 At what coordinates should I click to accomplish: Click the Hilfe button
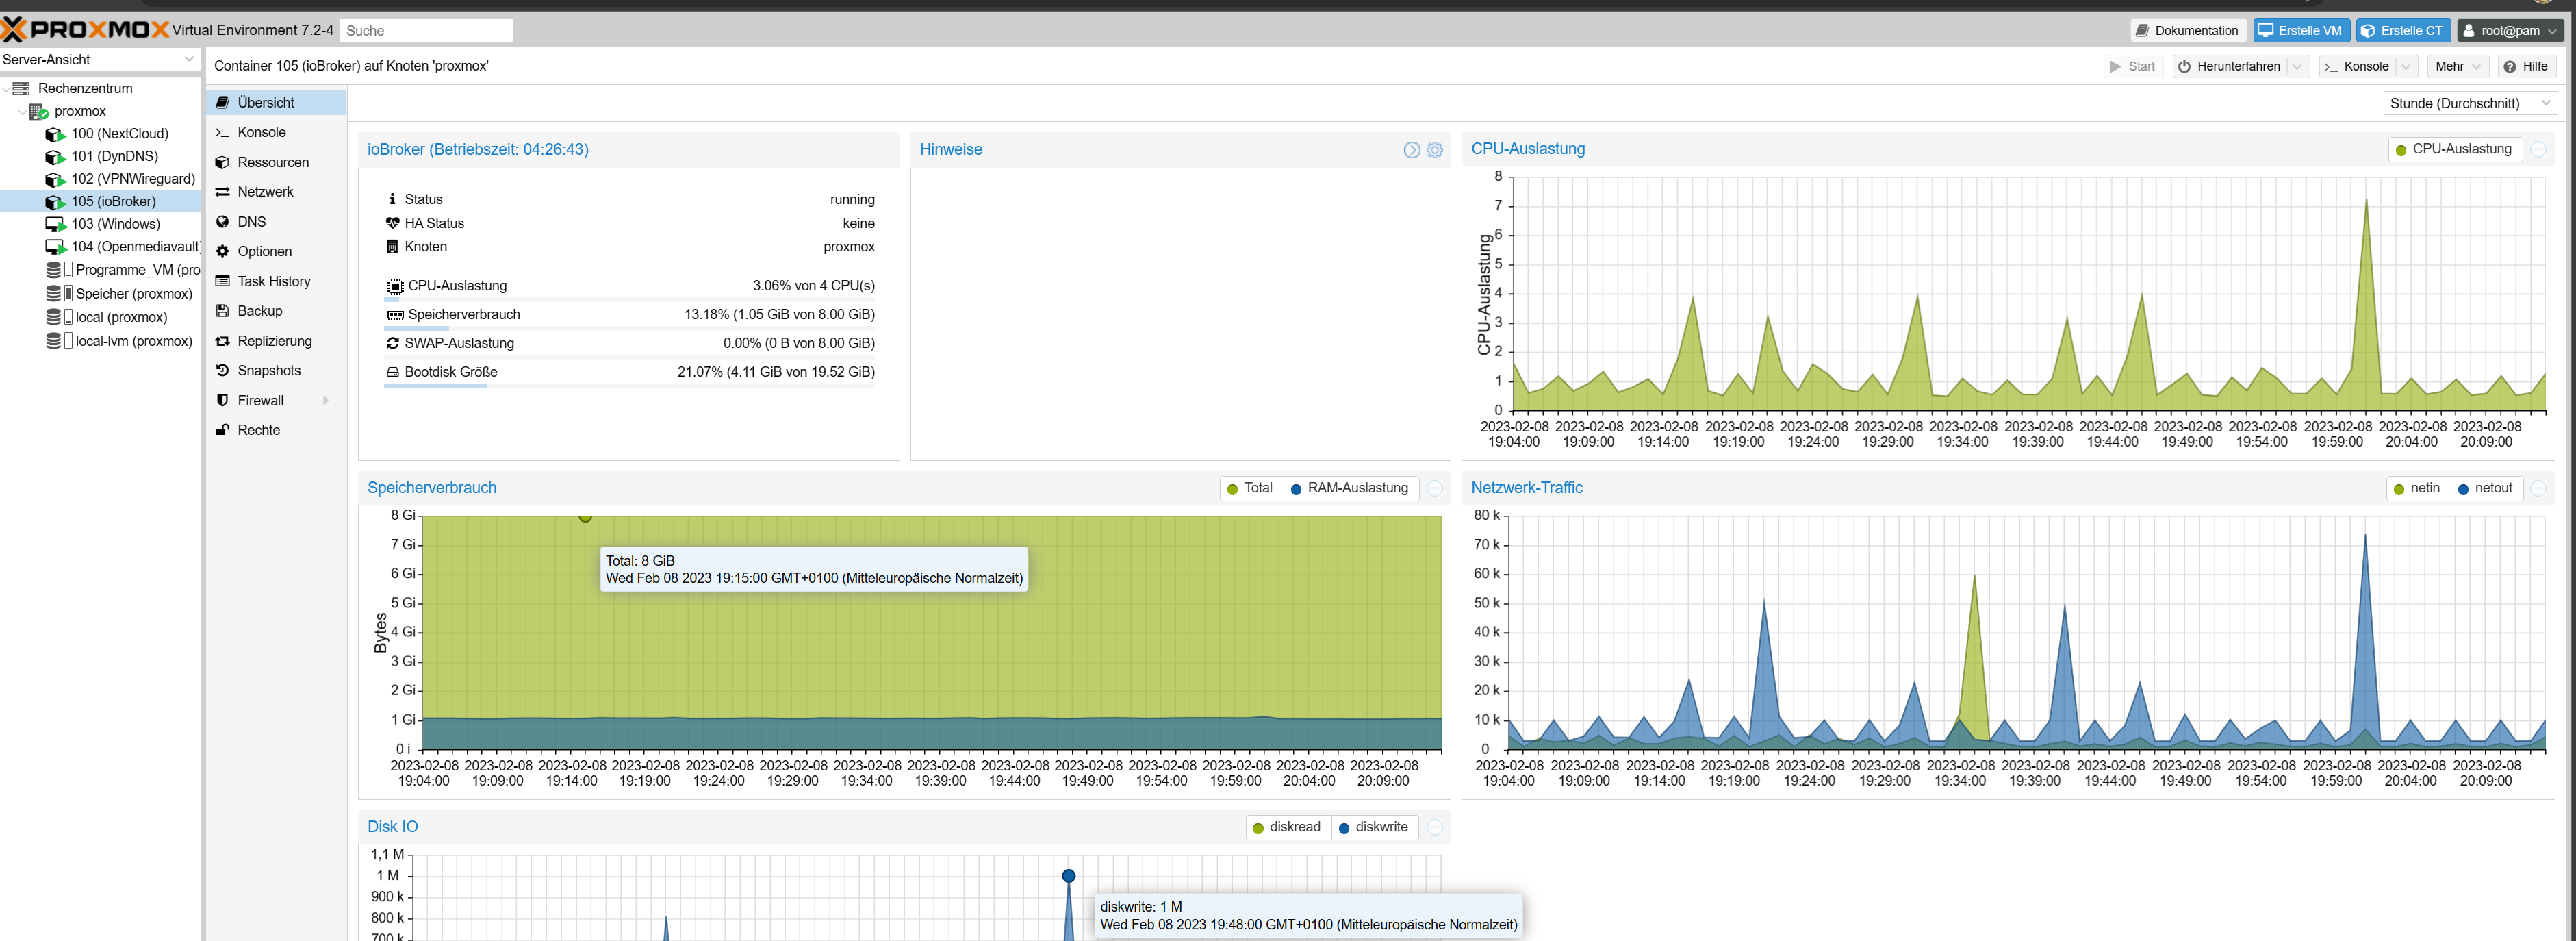pos(2526,66)
